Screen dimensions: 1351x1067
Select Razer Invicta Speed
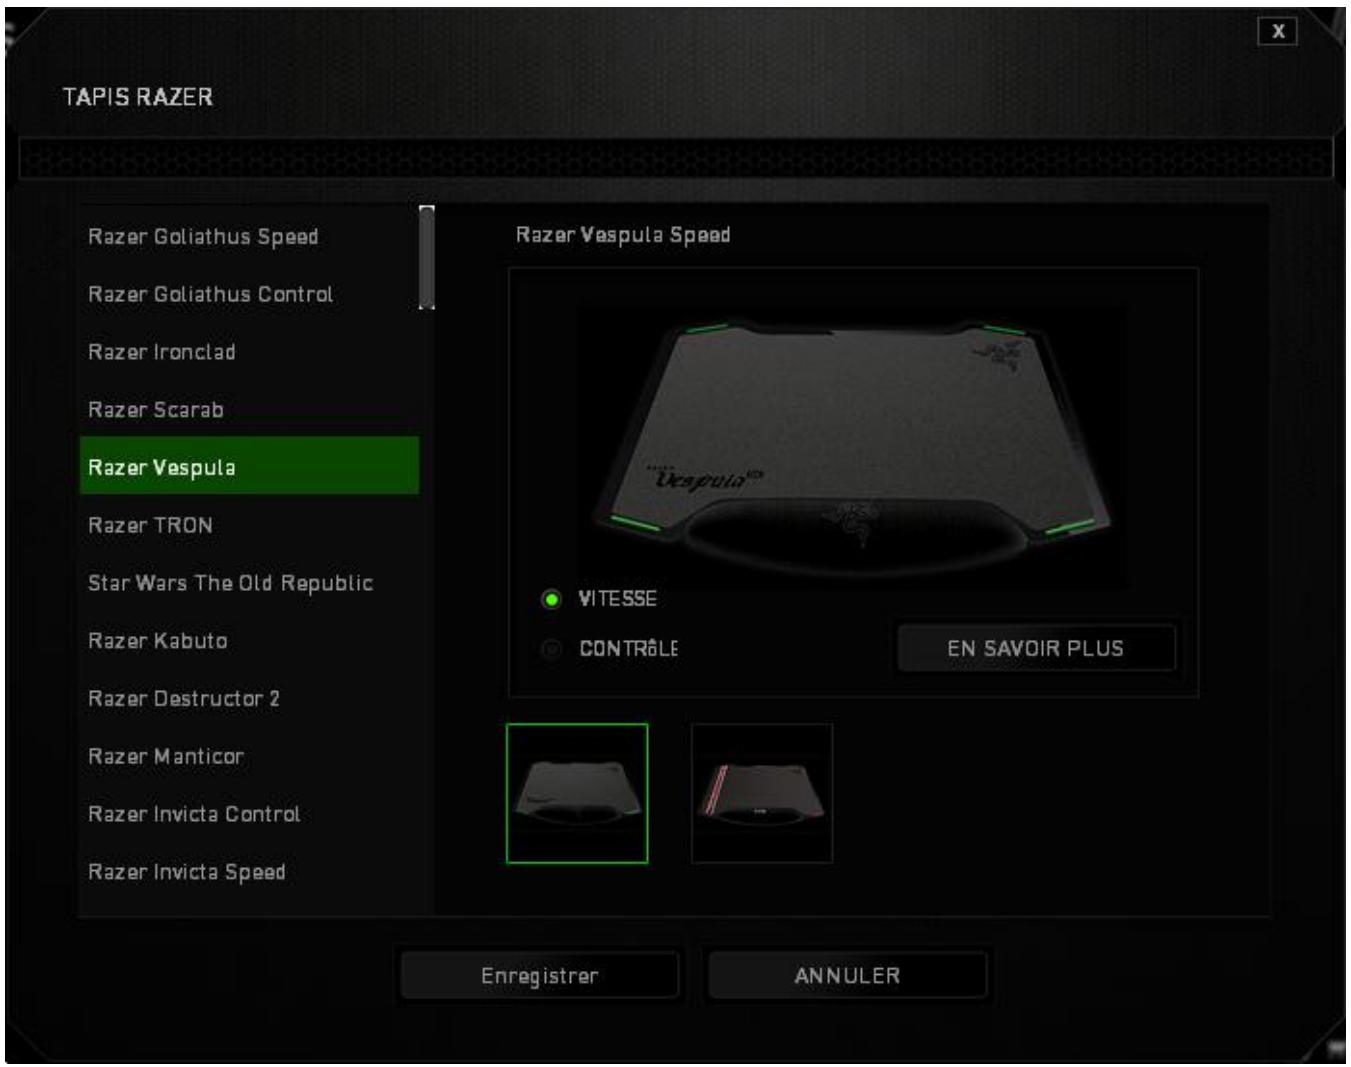249,872
